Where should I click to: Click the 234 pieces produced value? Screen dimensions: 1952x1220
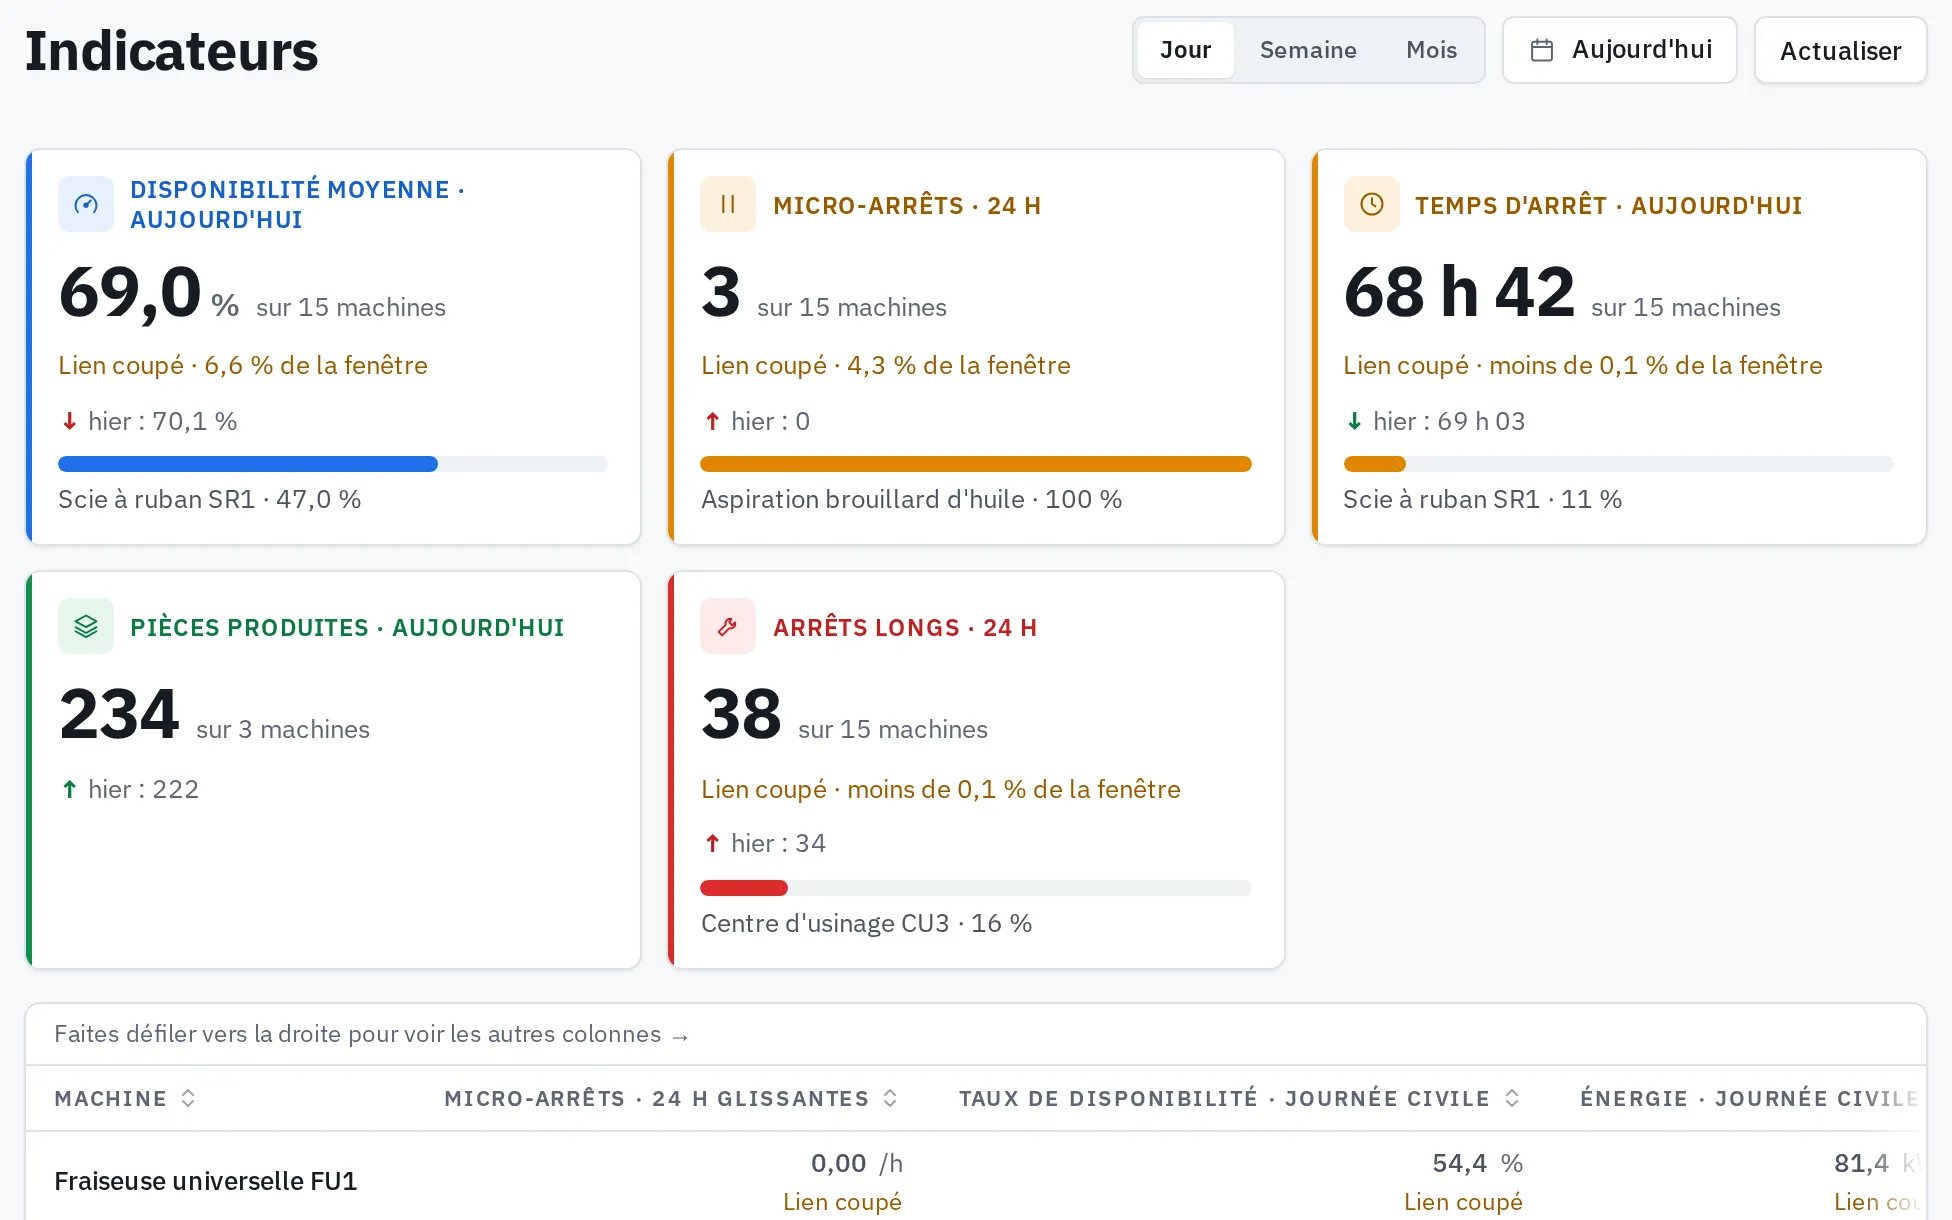tap(119, 715)
